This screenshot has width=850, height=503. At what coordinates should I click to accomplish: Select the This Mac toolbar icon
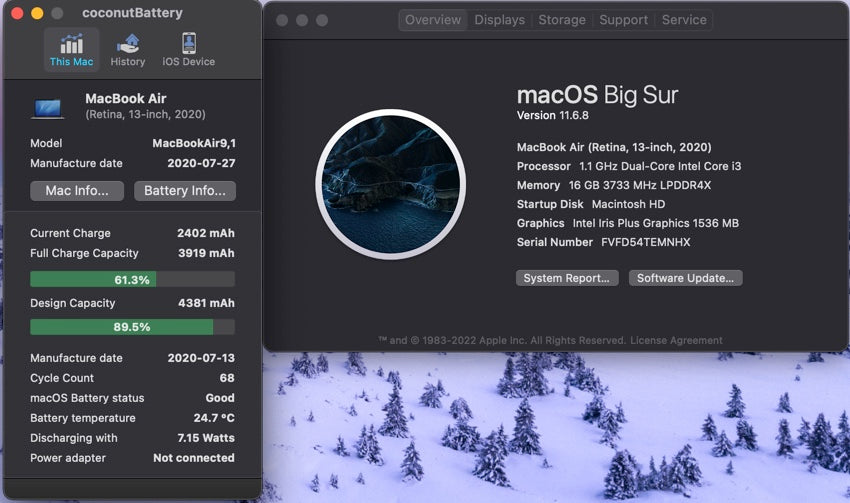tap(72, 49)
